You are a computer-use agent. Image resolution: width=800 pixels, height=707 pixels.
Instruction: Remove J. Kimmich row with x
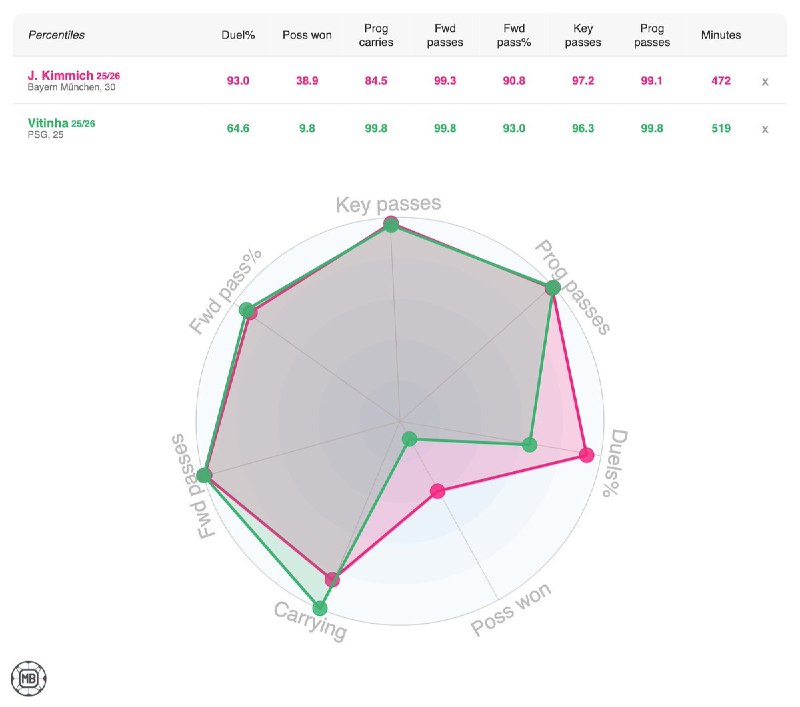pyautogui.click(x=765, y=81)
